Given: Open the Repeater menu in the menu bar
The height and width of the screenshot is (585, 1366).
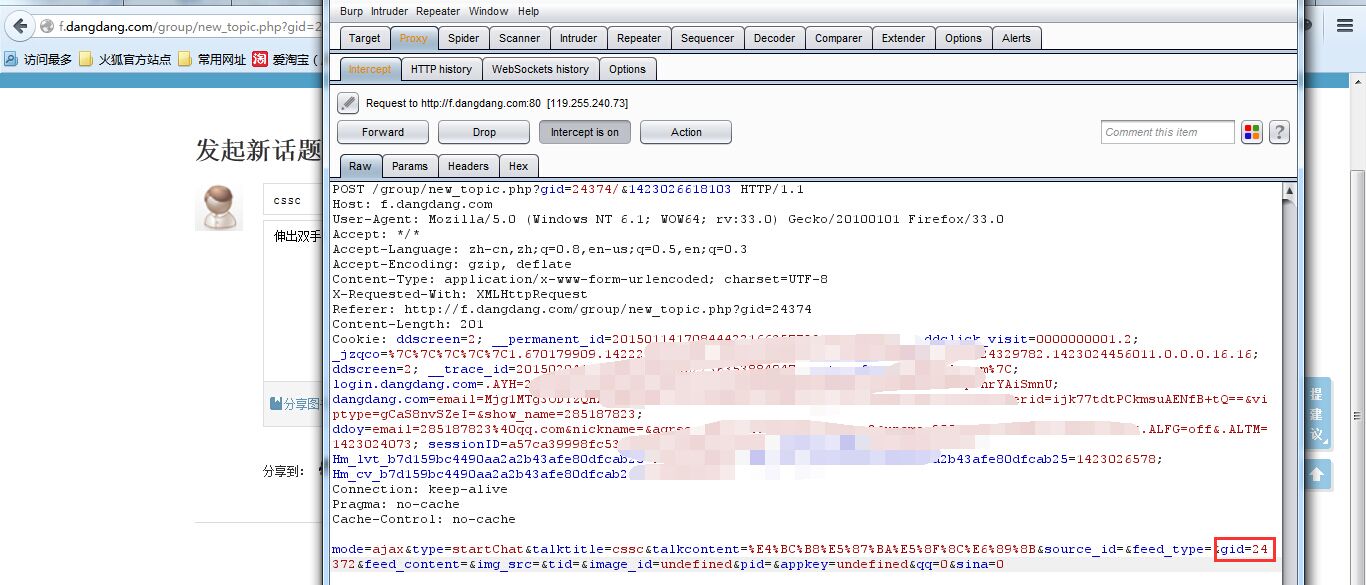Looking at the screenshot, I should pyautogui.click(x=438, y=11).
